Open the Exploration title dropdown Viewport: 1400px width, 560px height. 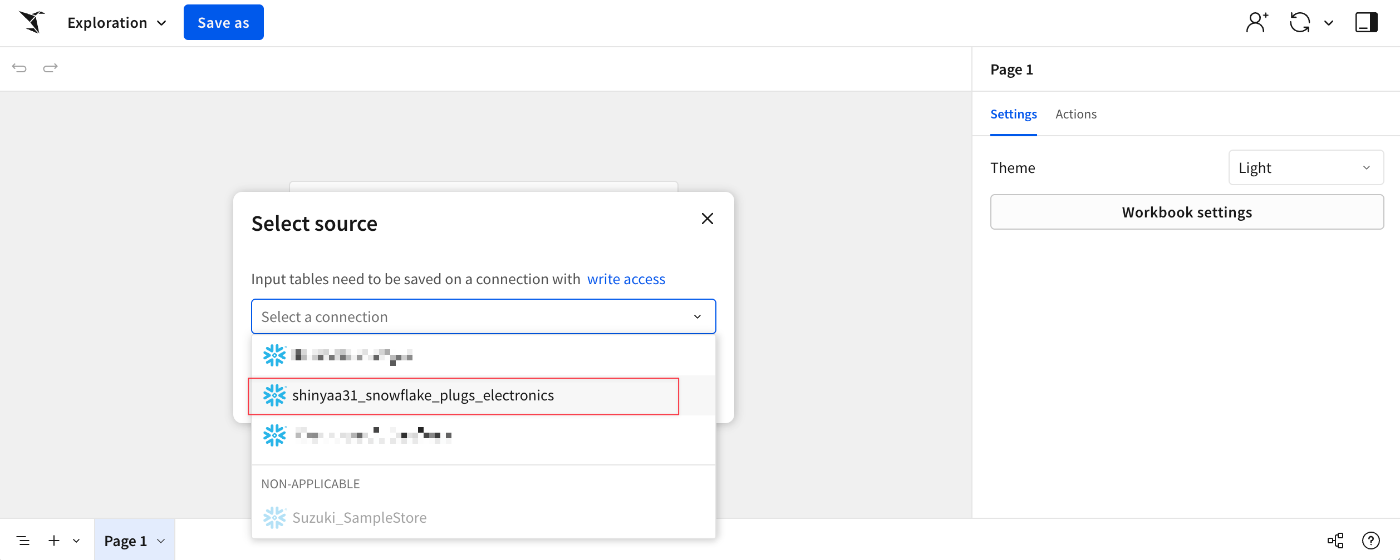coord(117,22)
